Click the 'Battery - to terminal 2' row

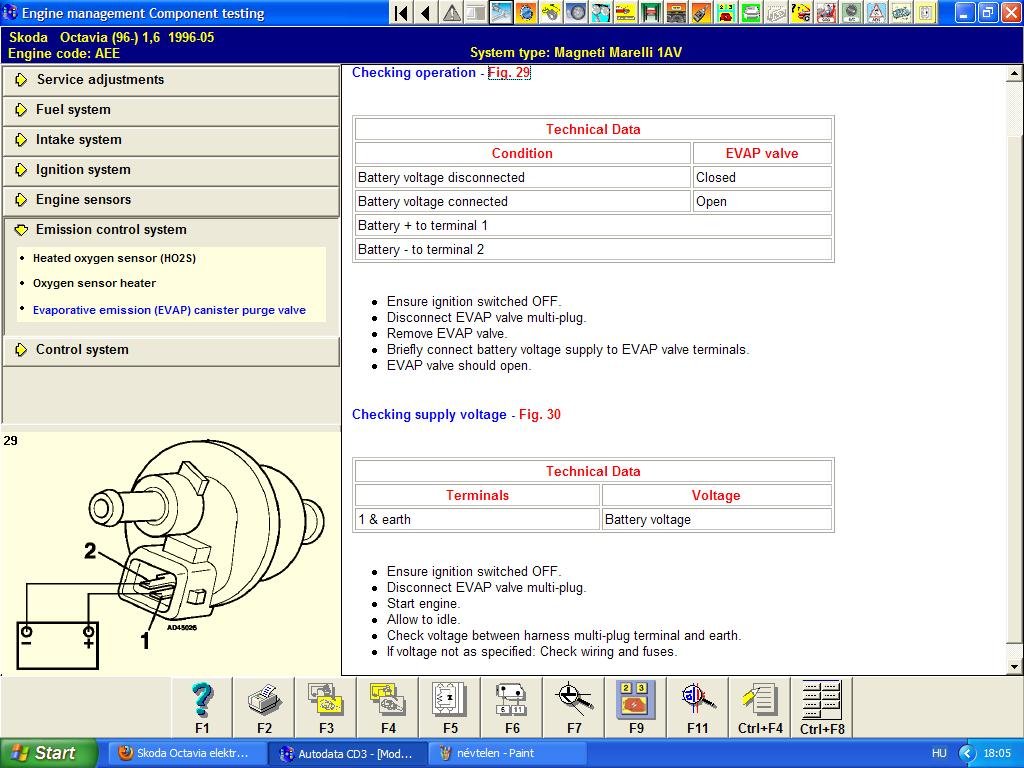tap(593, 250)
